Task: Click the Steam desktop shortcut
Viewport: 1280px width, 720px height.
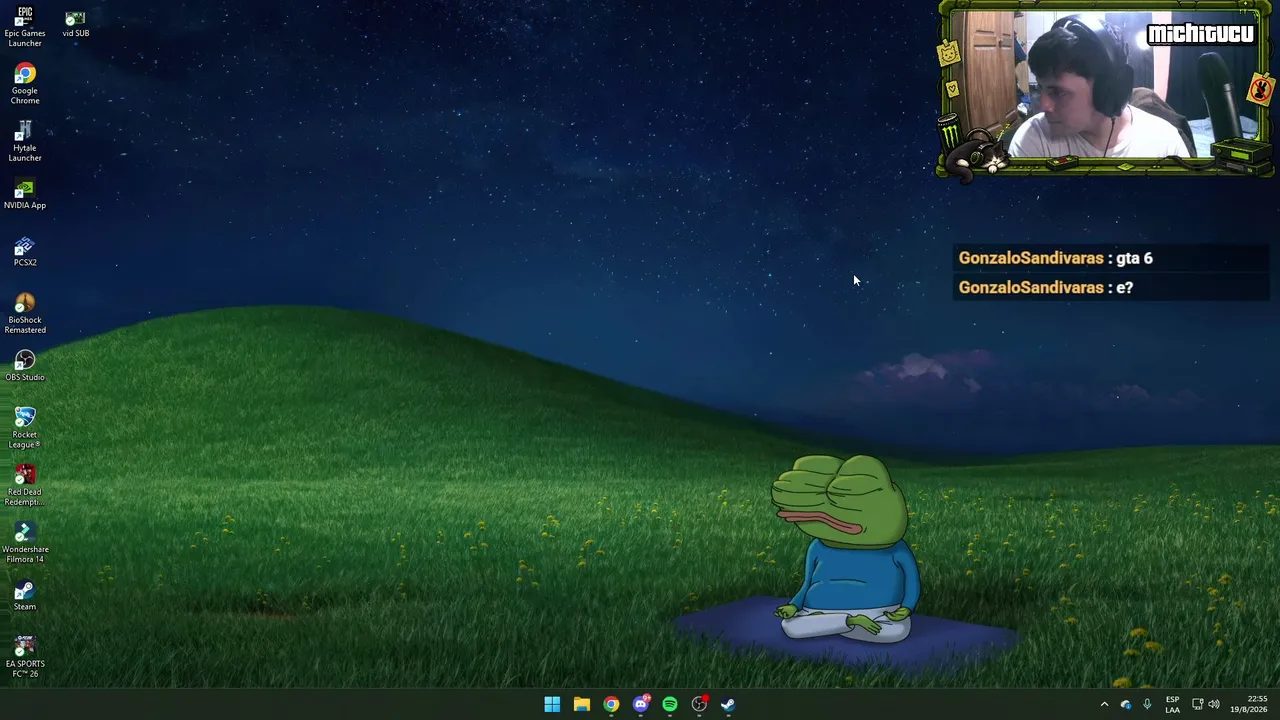Action: (25, 594)
